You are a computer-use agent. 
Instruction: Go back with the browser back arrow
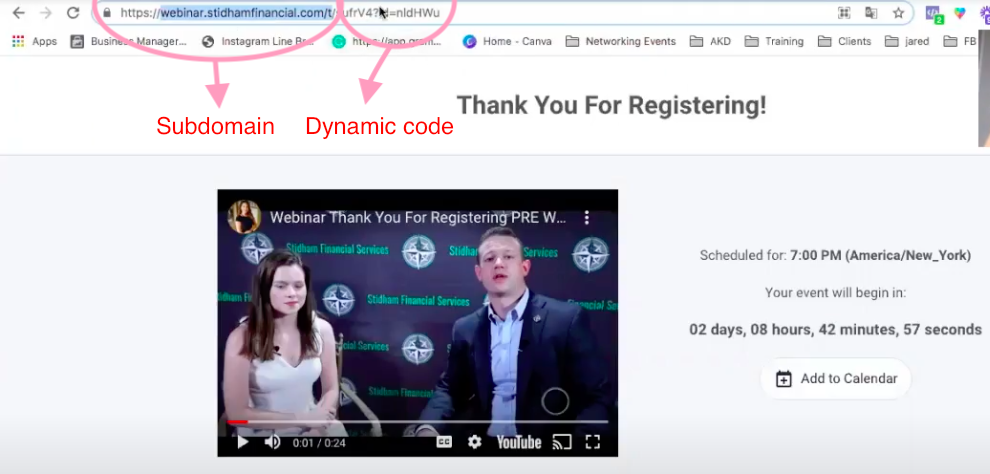(19, 13)
